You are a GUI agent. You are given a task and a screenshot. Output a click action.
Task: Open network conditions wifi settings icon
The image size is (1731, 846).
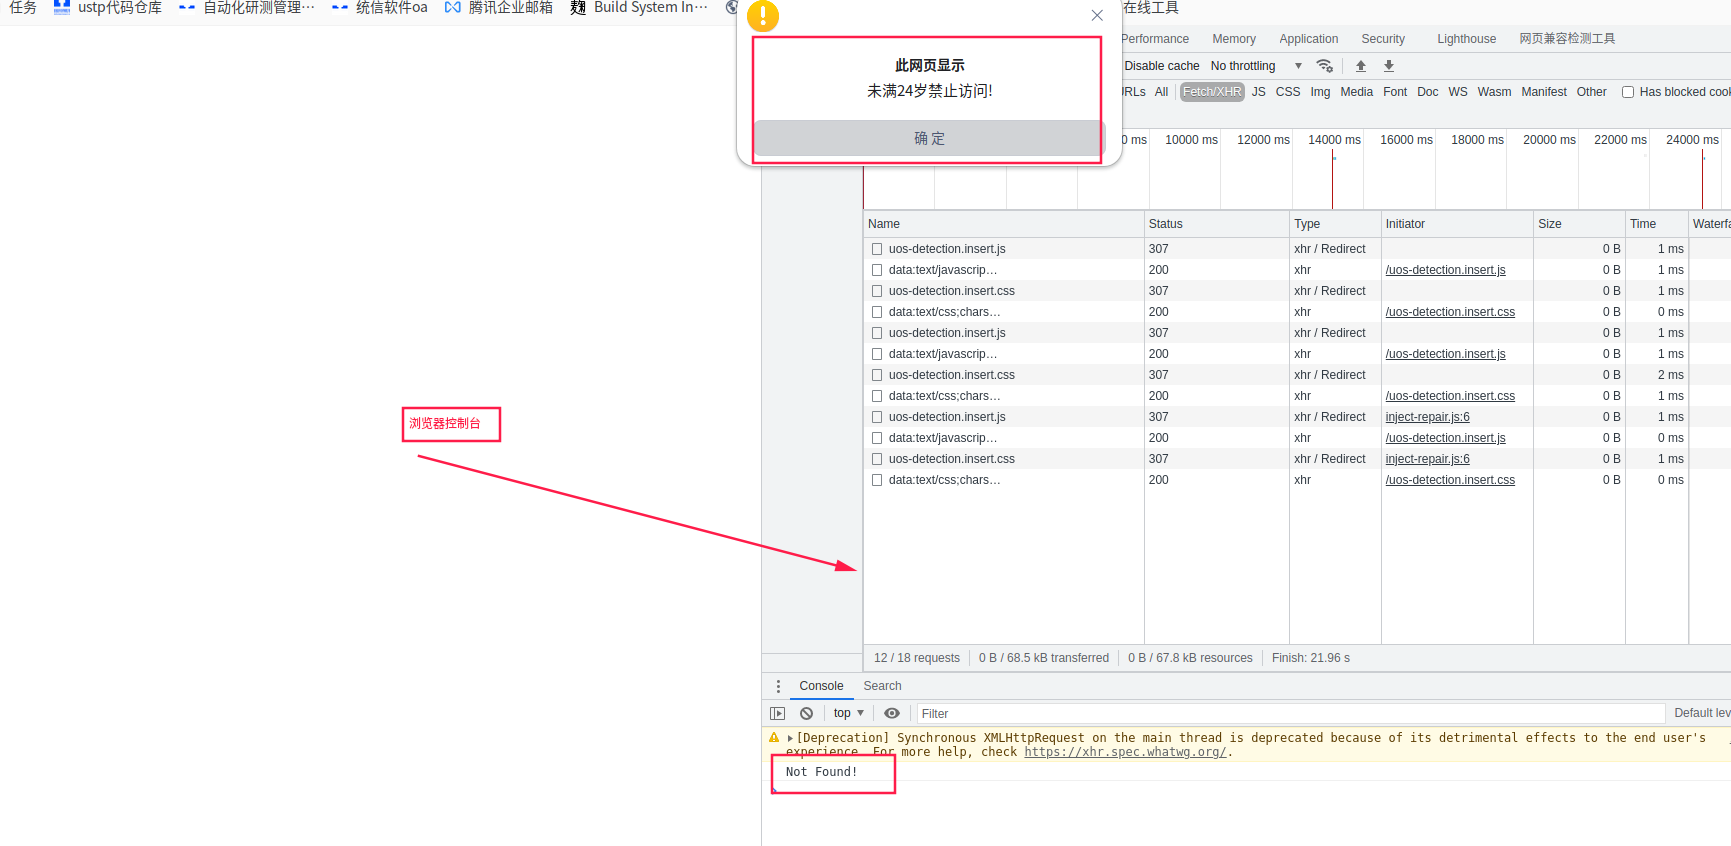coord(1325,66)
